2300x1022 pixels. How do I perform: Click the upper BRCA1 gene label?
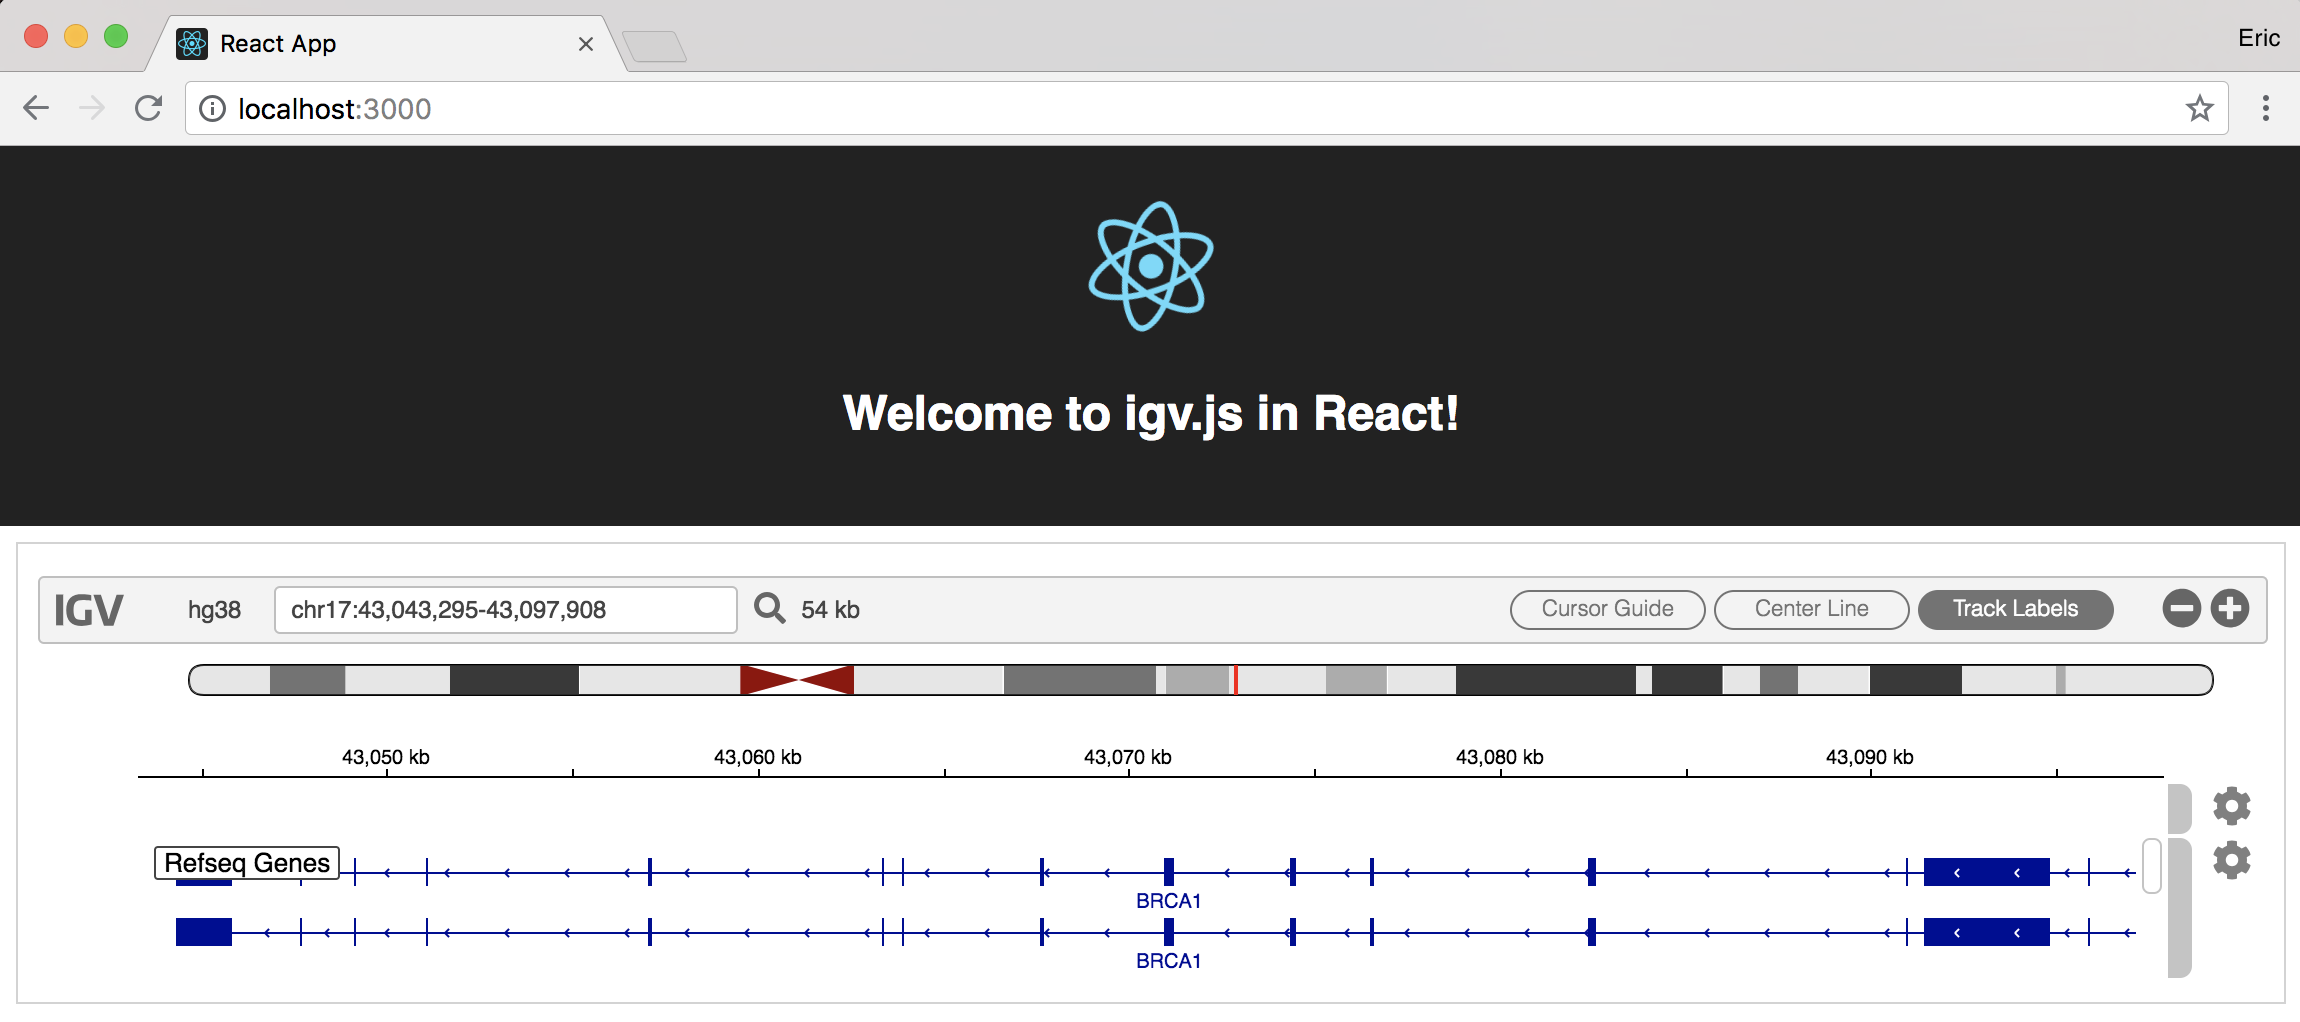pyautogui.click(x=1168, y=901)
